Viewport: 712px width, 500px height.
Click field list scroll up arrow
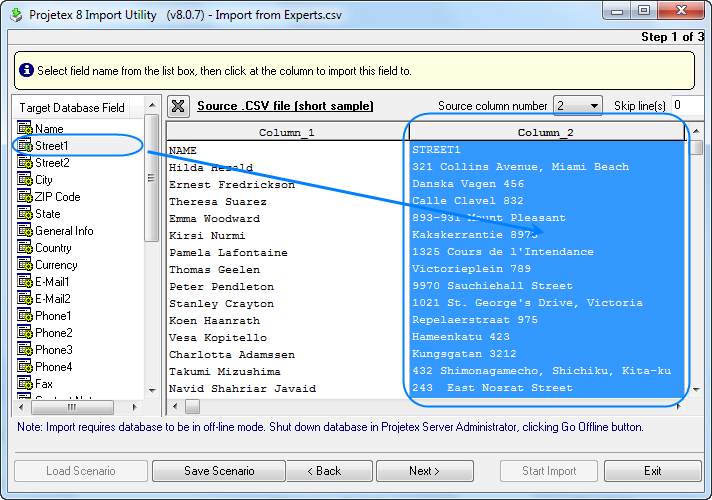point(152,105)
